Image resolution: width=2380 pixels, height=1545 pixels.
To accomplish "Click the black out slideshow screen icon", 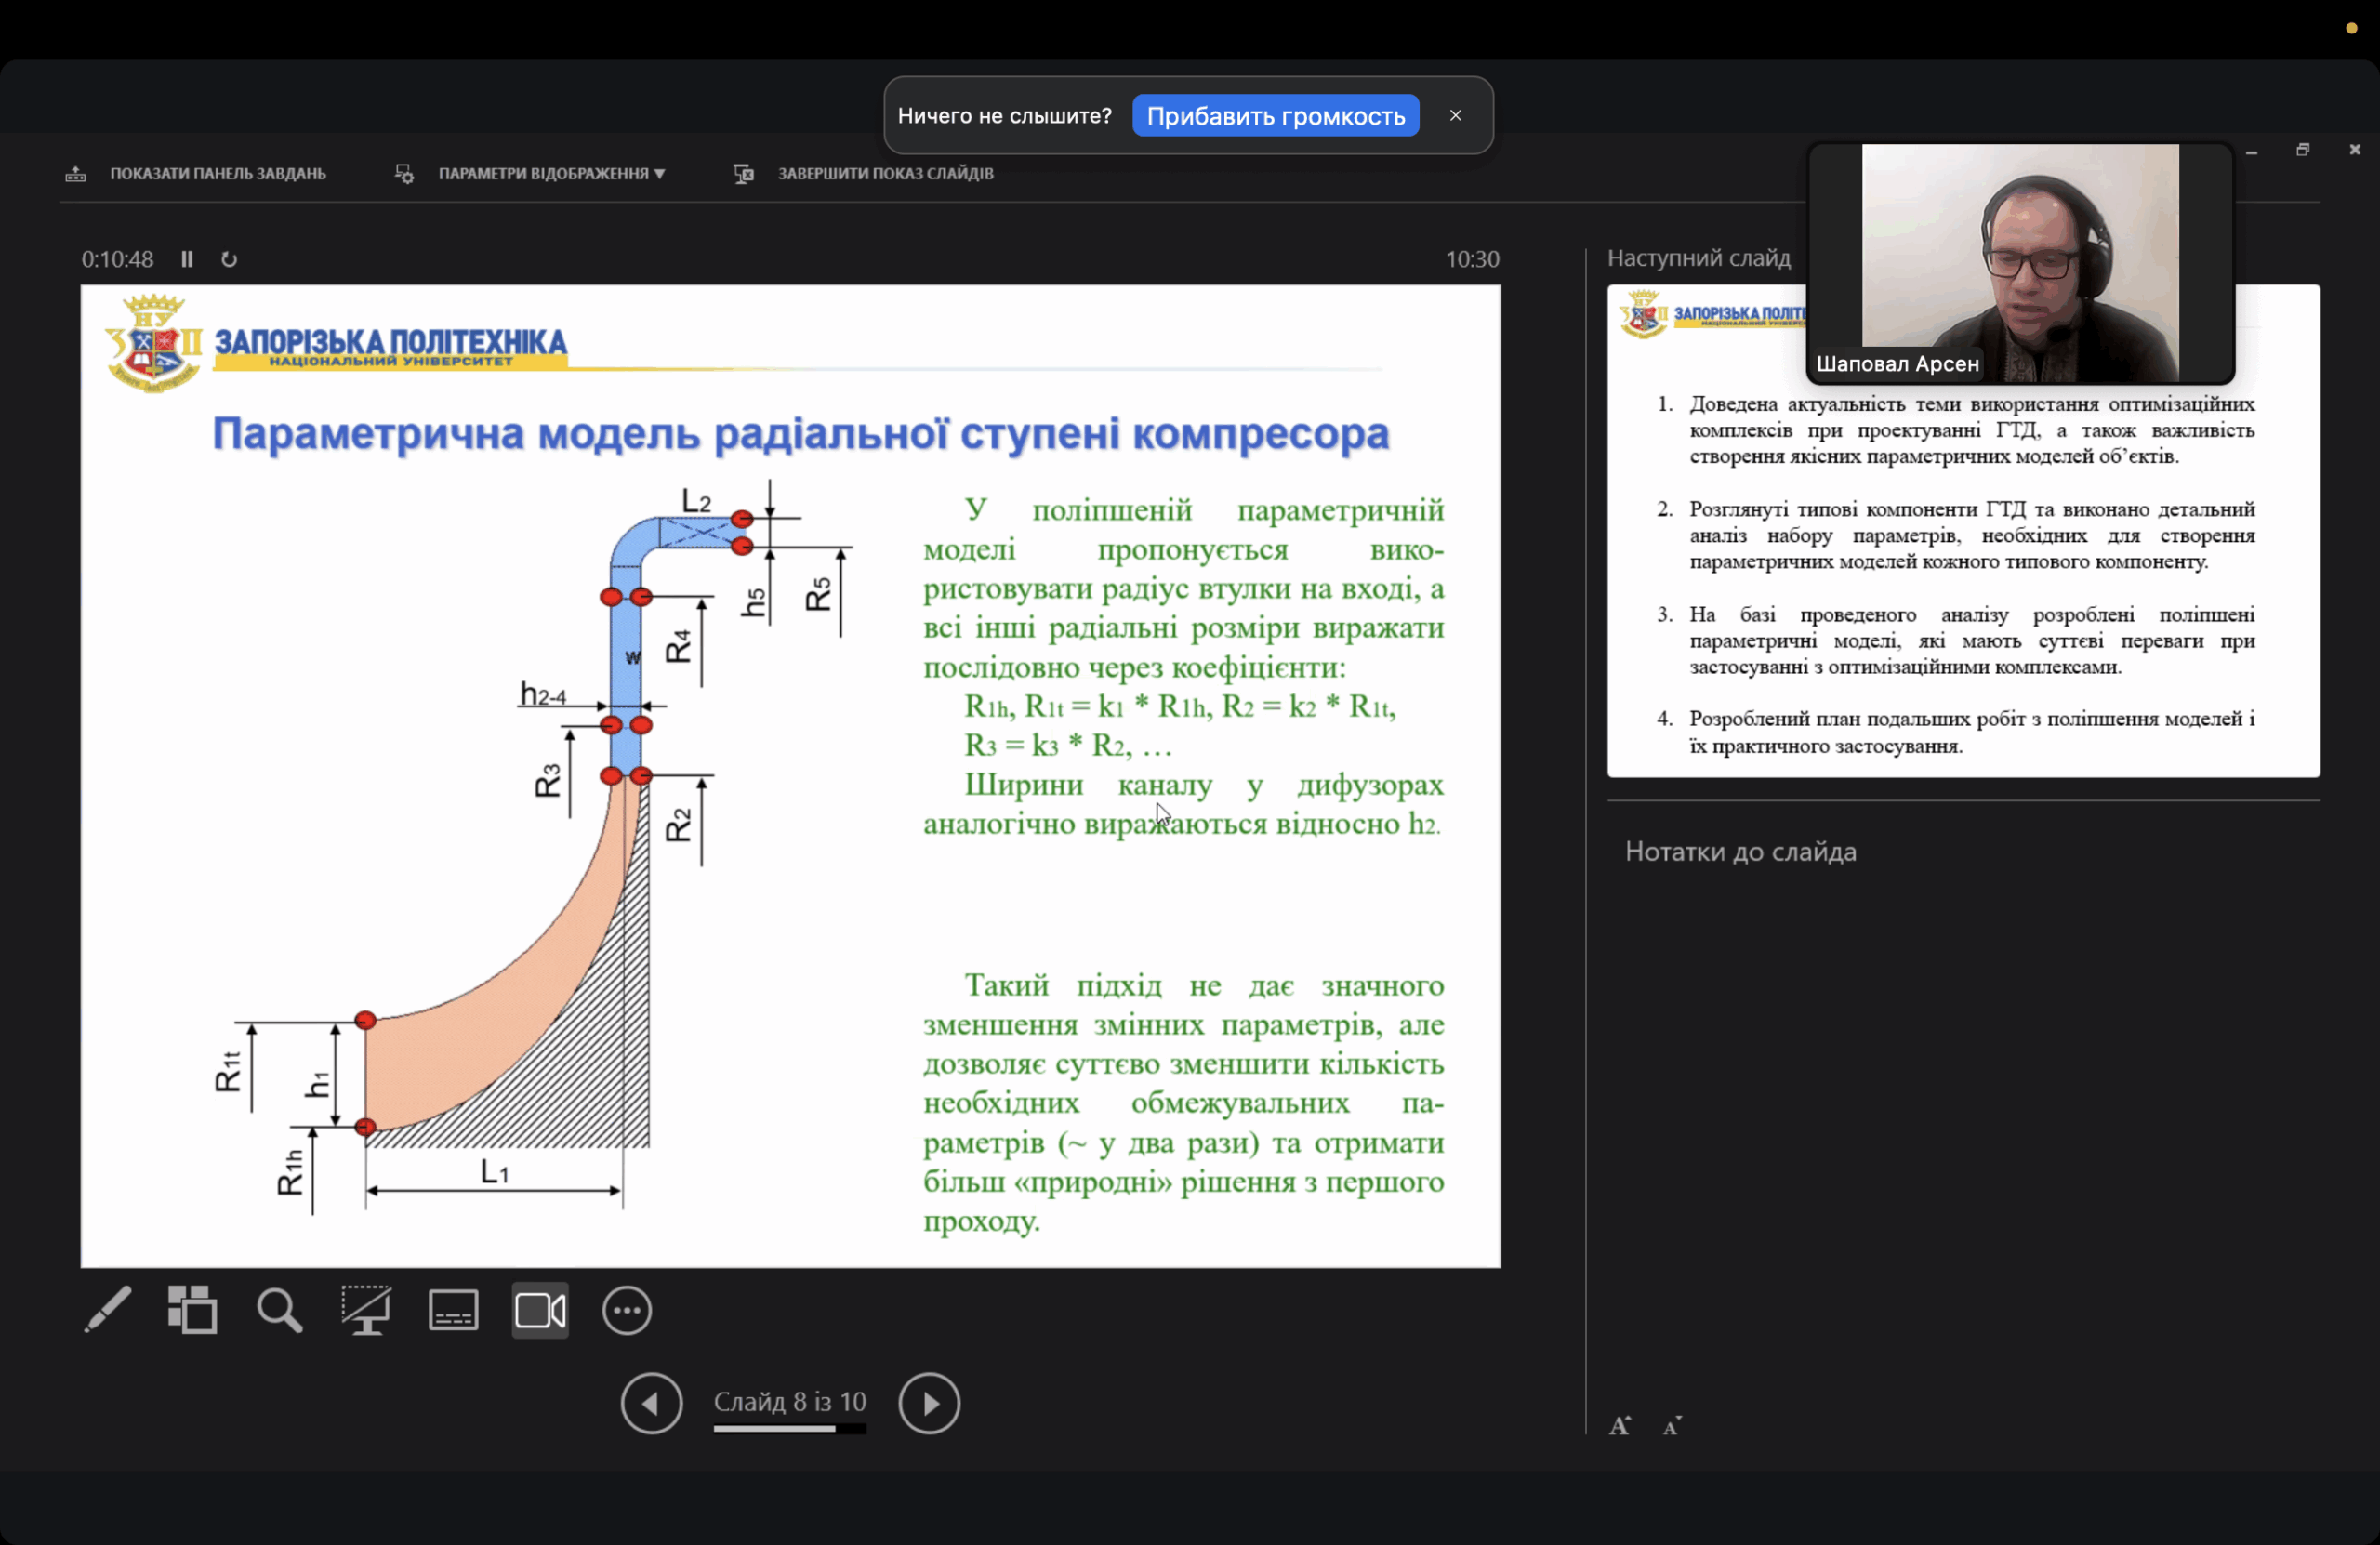I will (x=366, y=1310).
